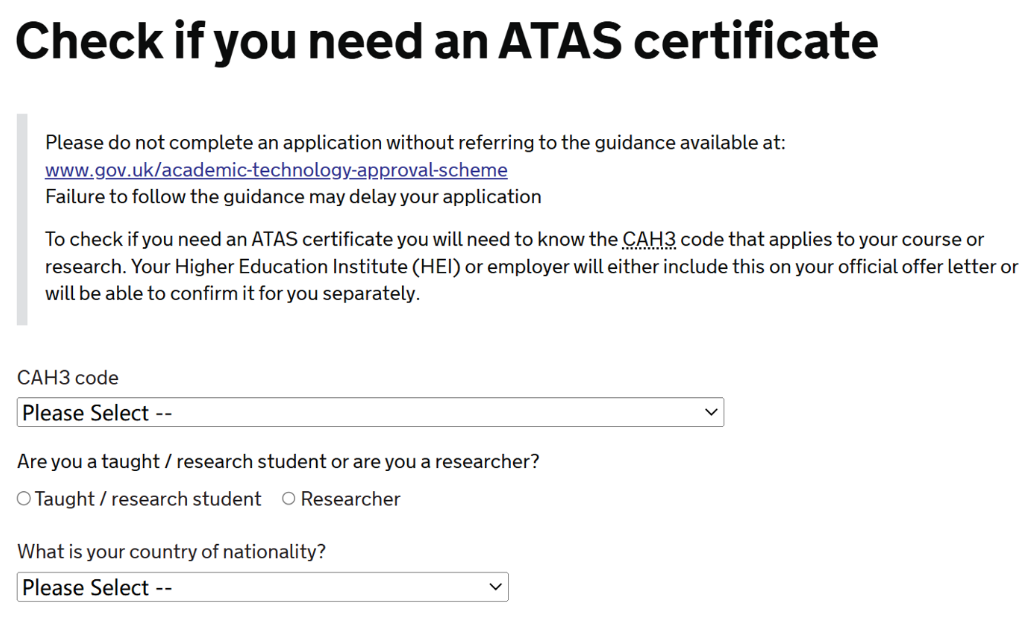
Task: Click the "What is your country of nationality?" label
Action: pyautogui.click(x=172, y=551)
